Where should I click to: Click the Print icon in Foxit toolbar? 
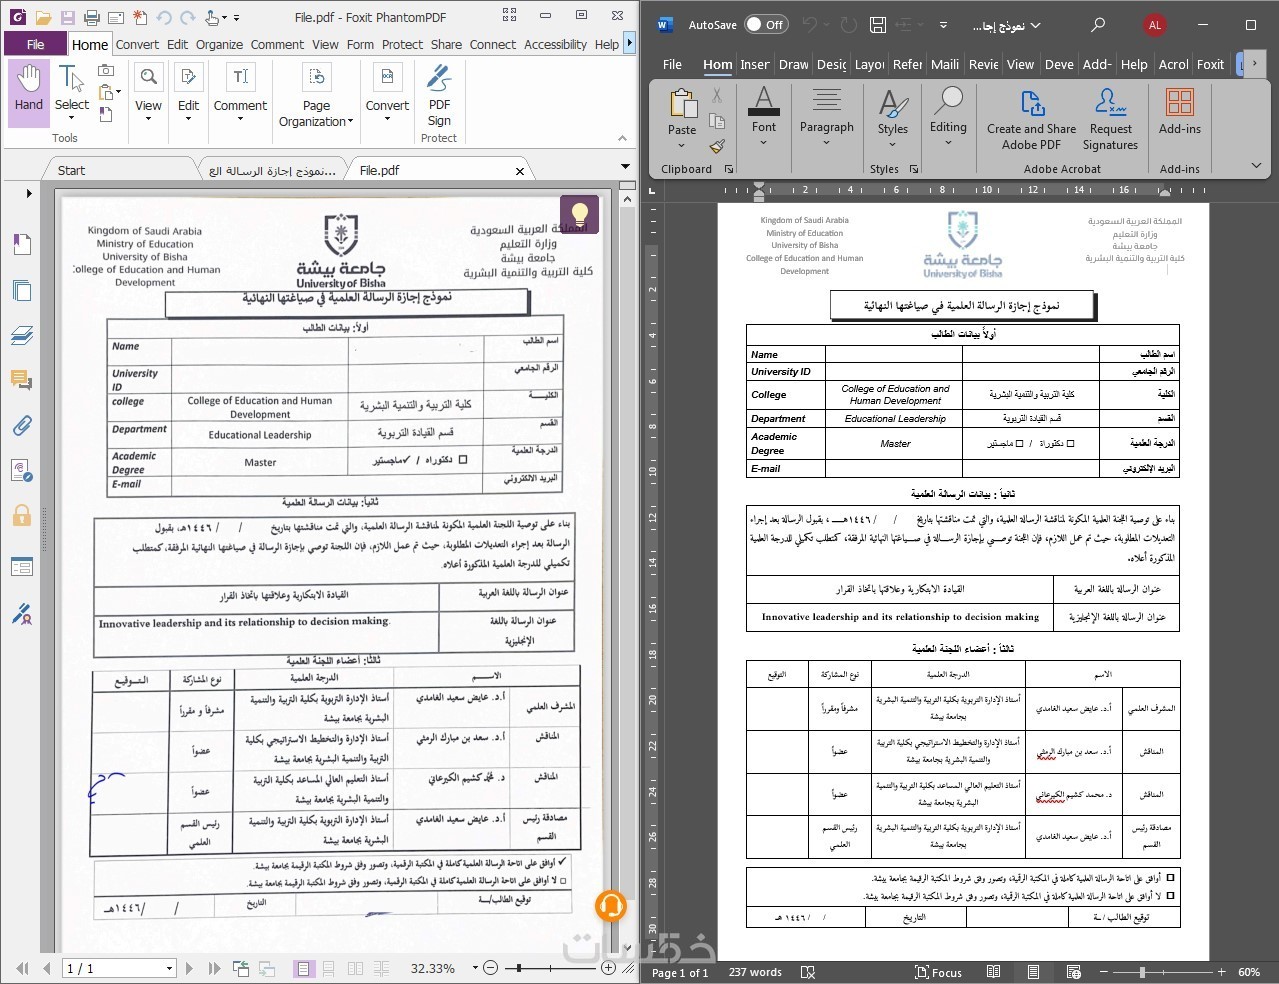[91, 18]
